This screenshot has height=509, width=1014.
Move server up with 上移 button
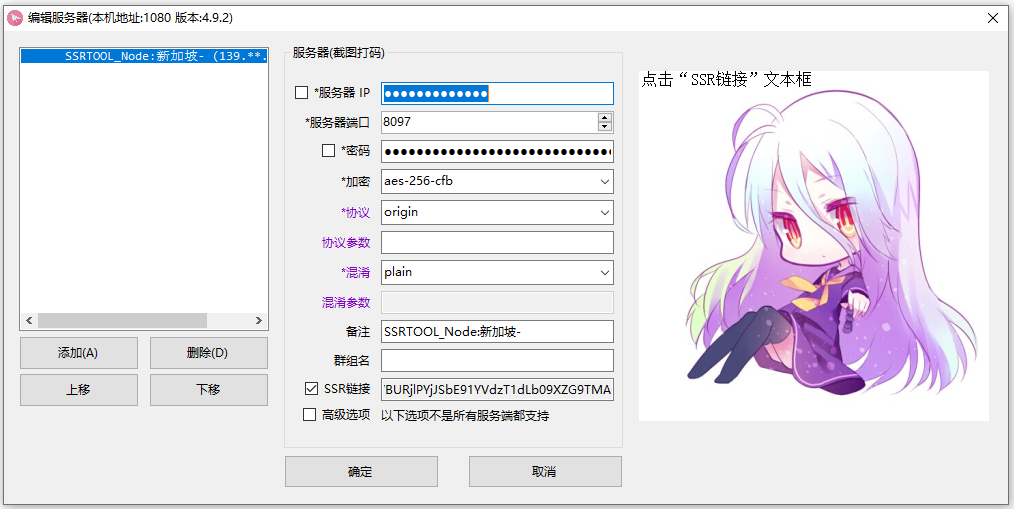click(x=79, y=390)
